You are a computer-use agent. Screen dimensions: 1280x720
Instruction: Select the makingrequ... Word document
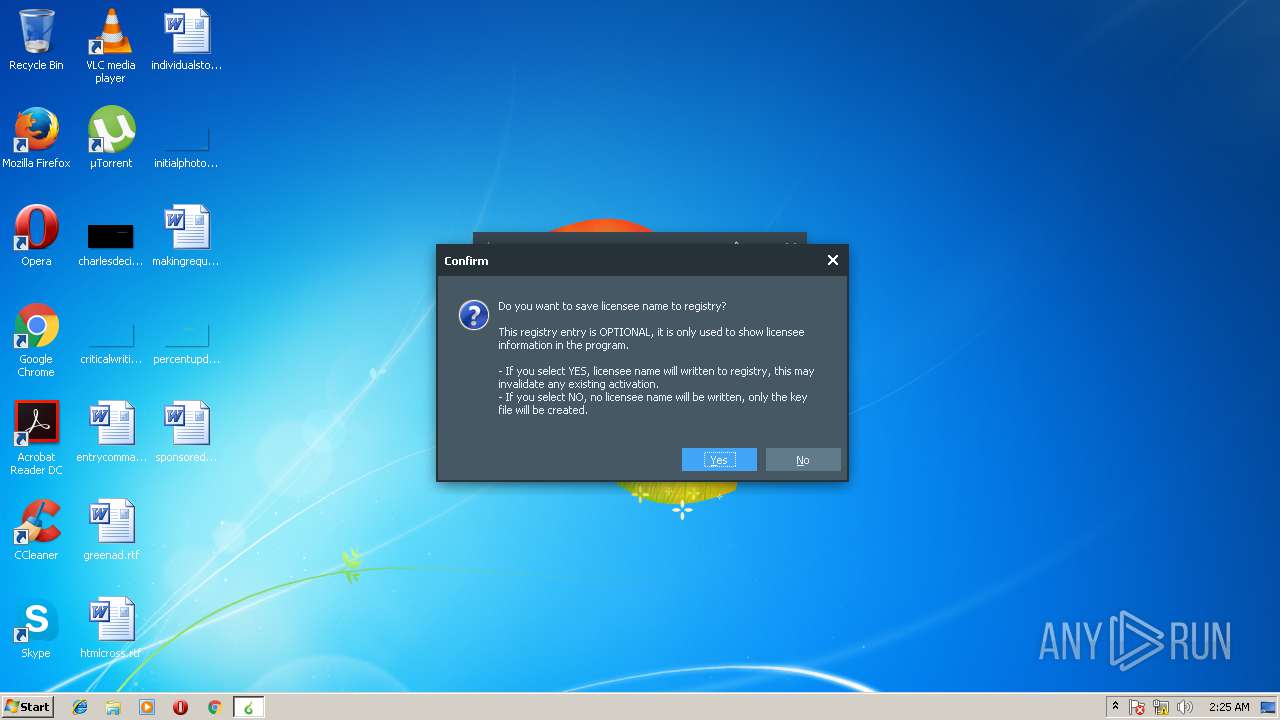tap(186, 236)
